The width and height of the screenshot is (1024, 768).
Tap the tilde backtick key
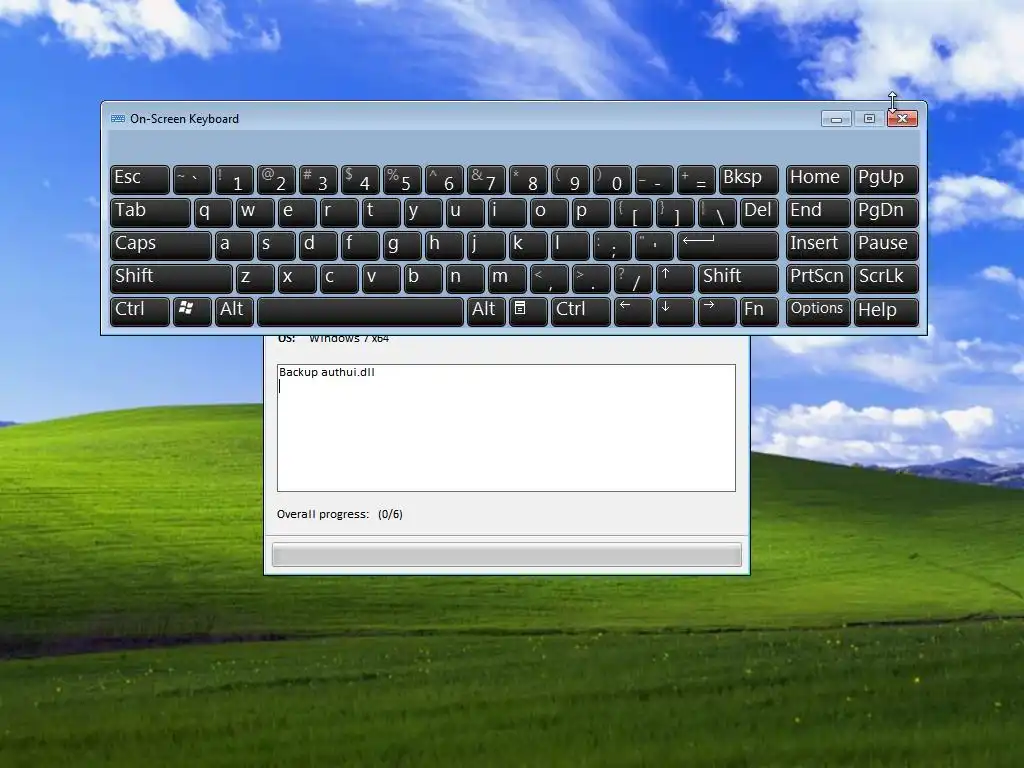tap(192, 180)
